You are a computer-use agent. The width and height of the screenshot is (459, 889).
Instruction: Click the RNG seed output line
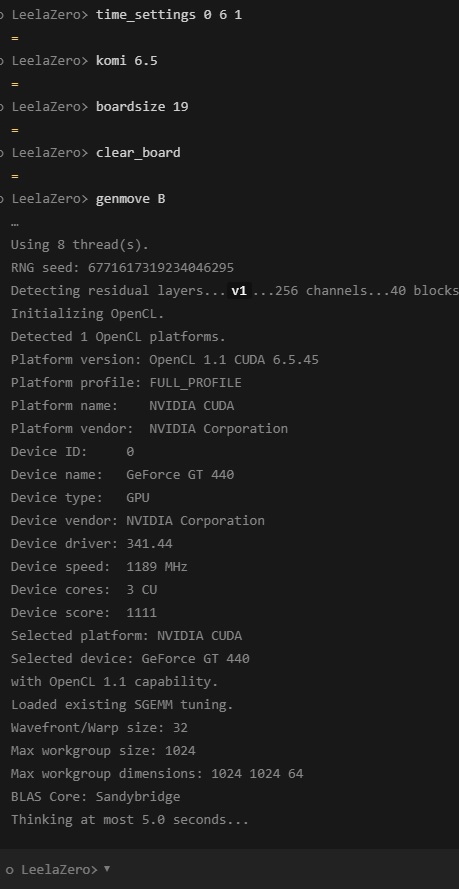[x=122, y=268]
